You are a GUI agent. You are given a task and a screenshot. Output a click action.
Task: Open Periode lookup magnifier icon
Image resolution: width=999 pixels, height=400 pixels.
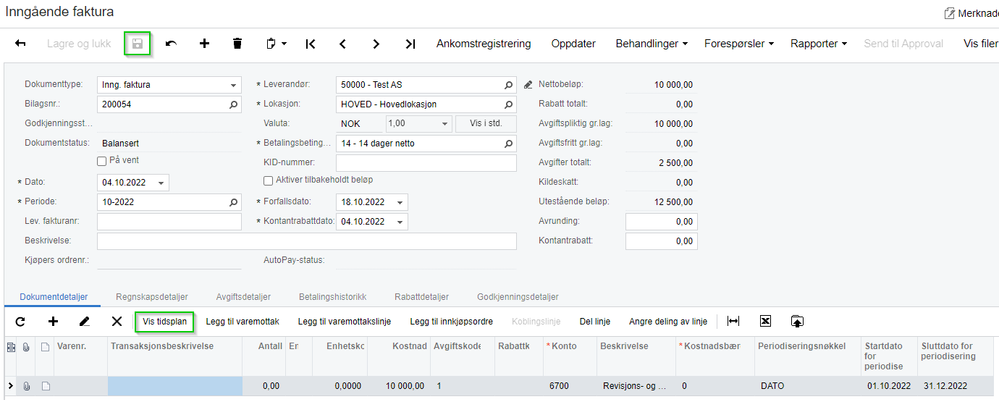[233, 202]
